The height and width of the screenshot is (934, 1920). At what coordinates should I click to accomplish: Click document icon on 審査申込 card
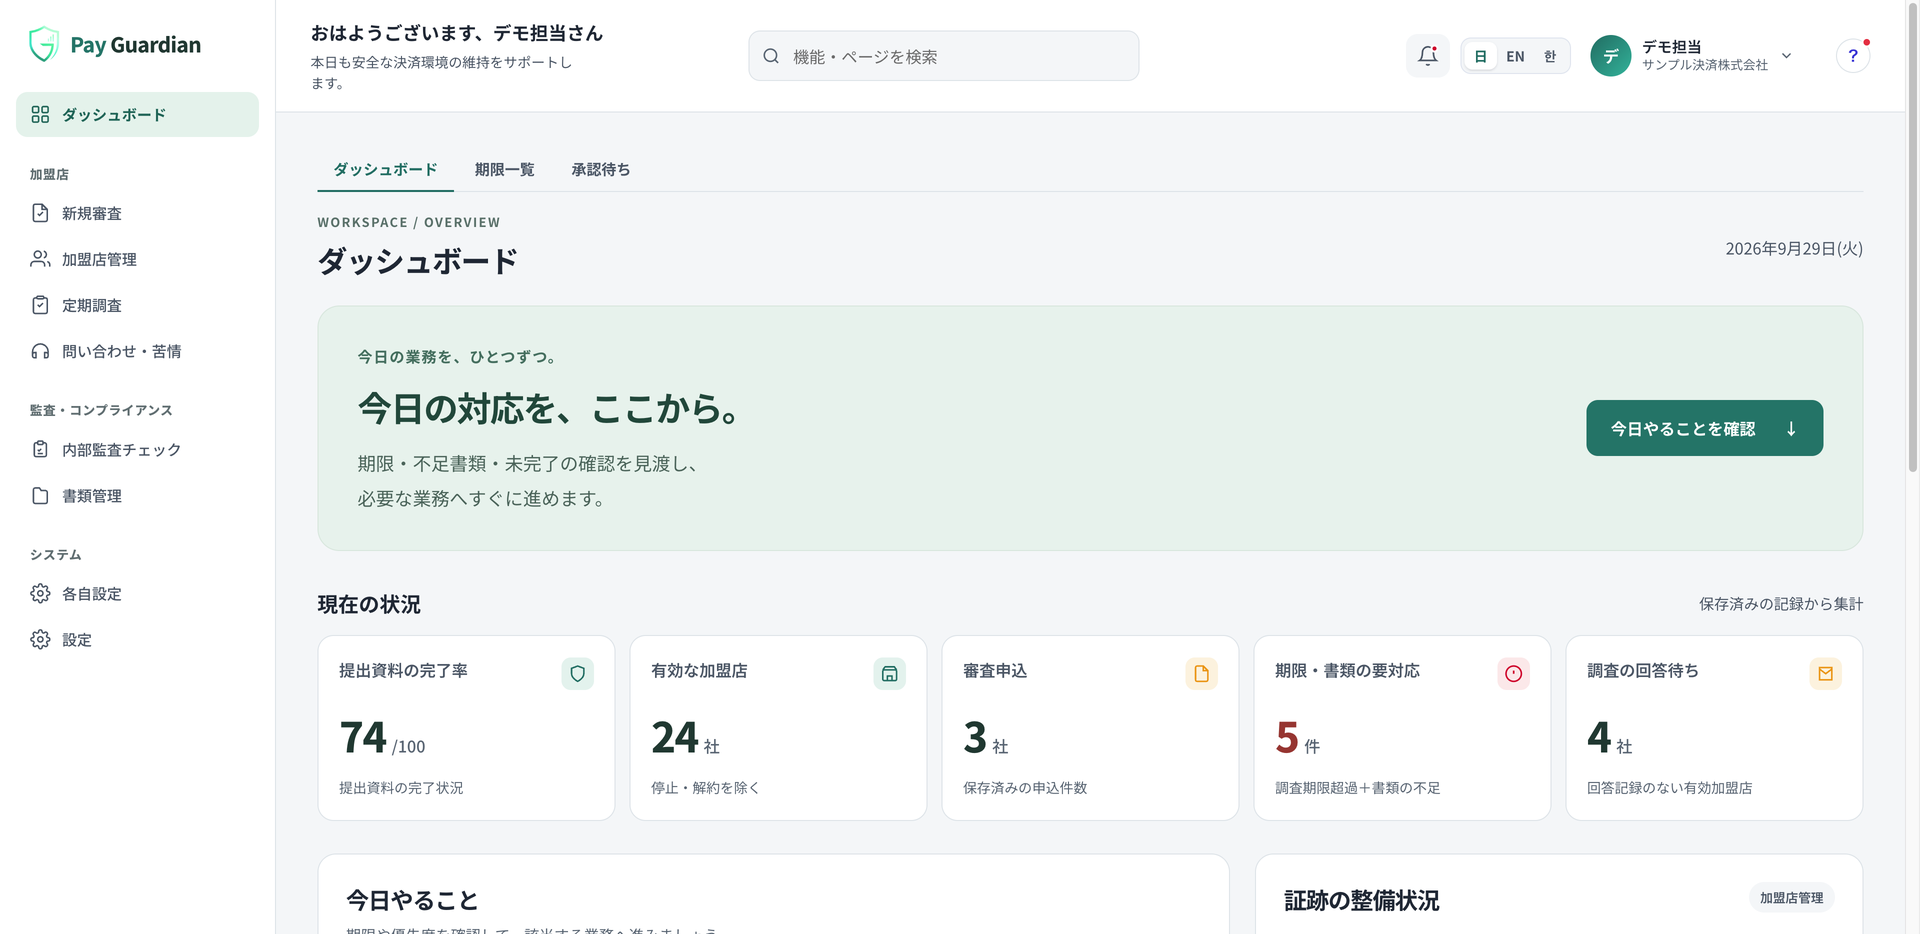1201,674
